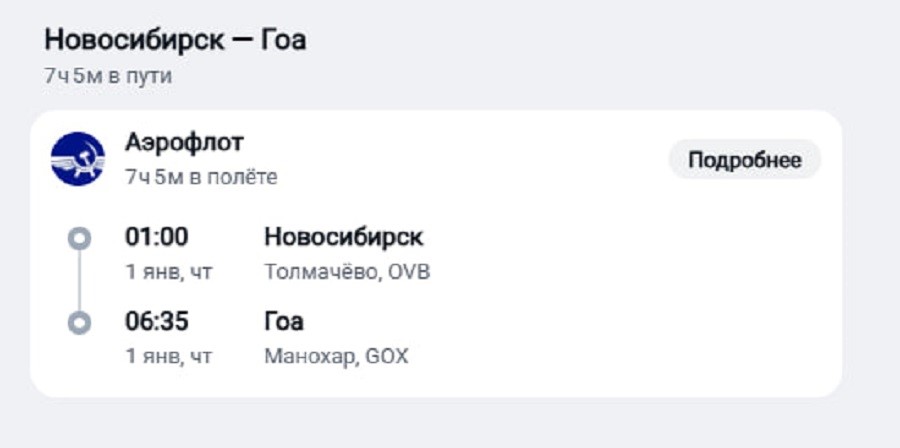Viewport: 900px width, 448px height.
Task: Click the "7ч 5м в полёте" flight duration
Action: pos(201,177)
